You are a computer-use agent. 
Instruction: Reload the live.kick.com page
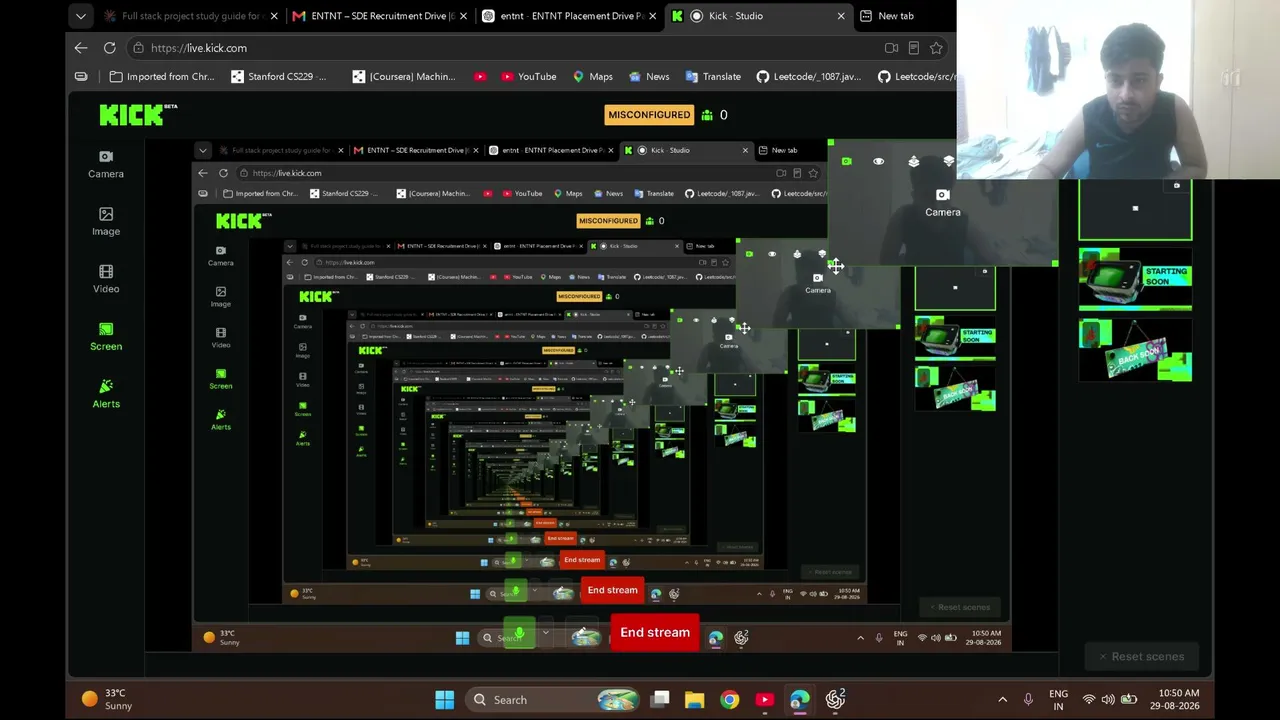tap(109, 48)
